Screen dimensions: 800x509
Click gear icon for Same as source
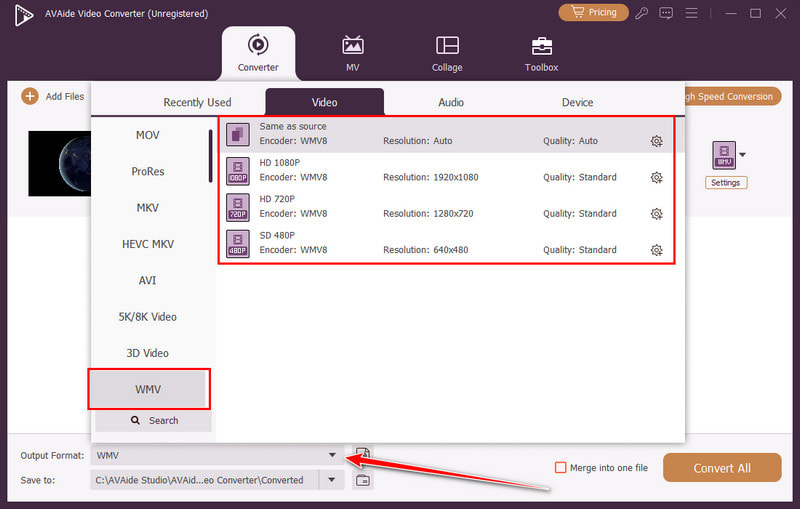coord(656,141)
